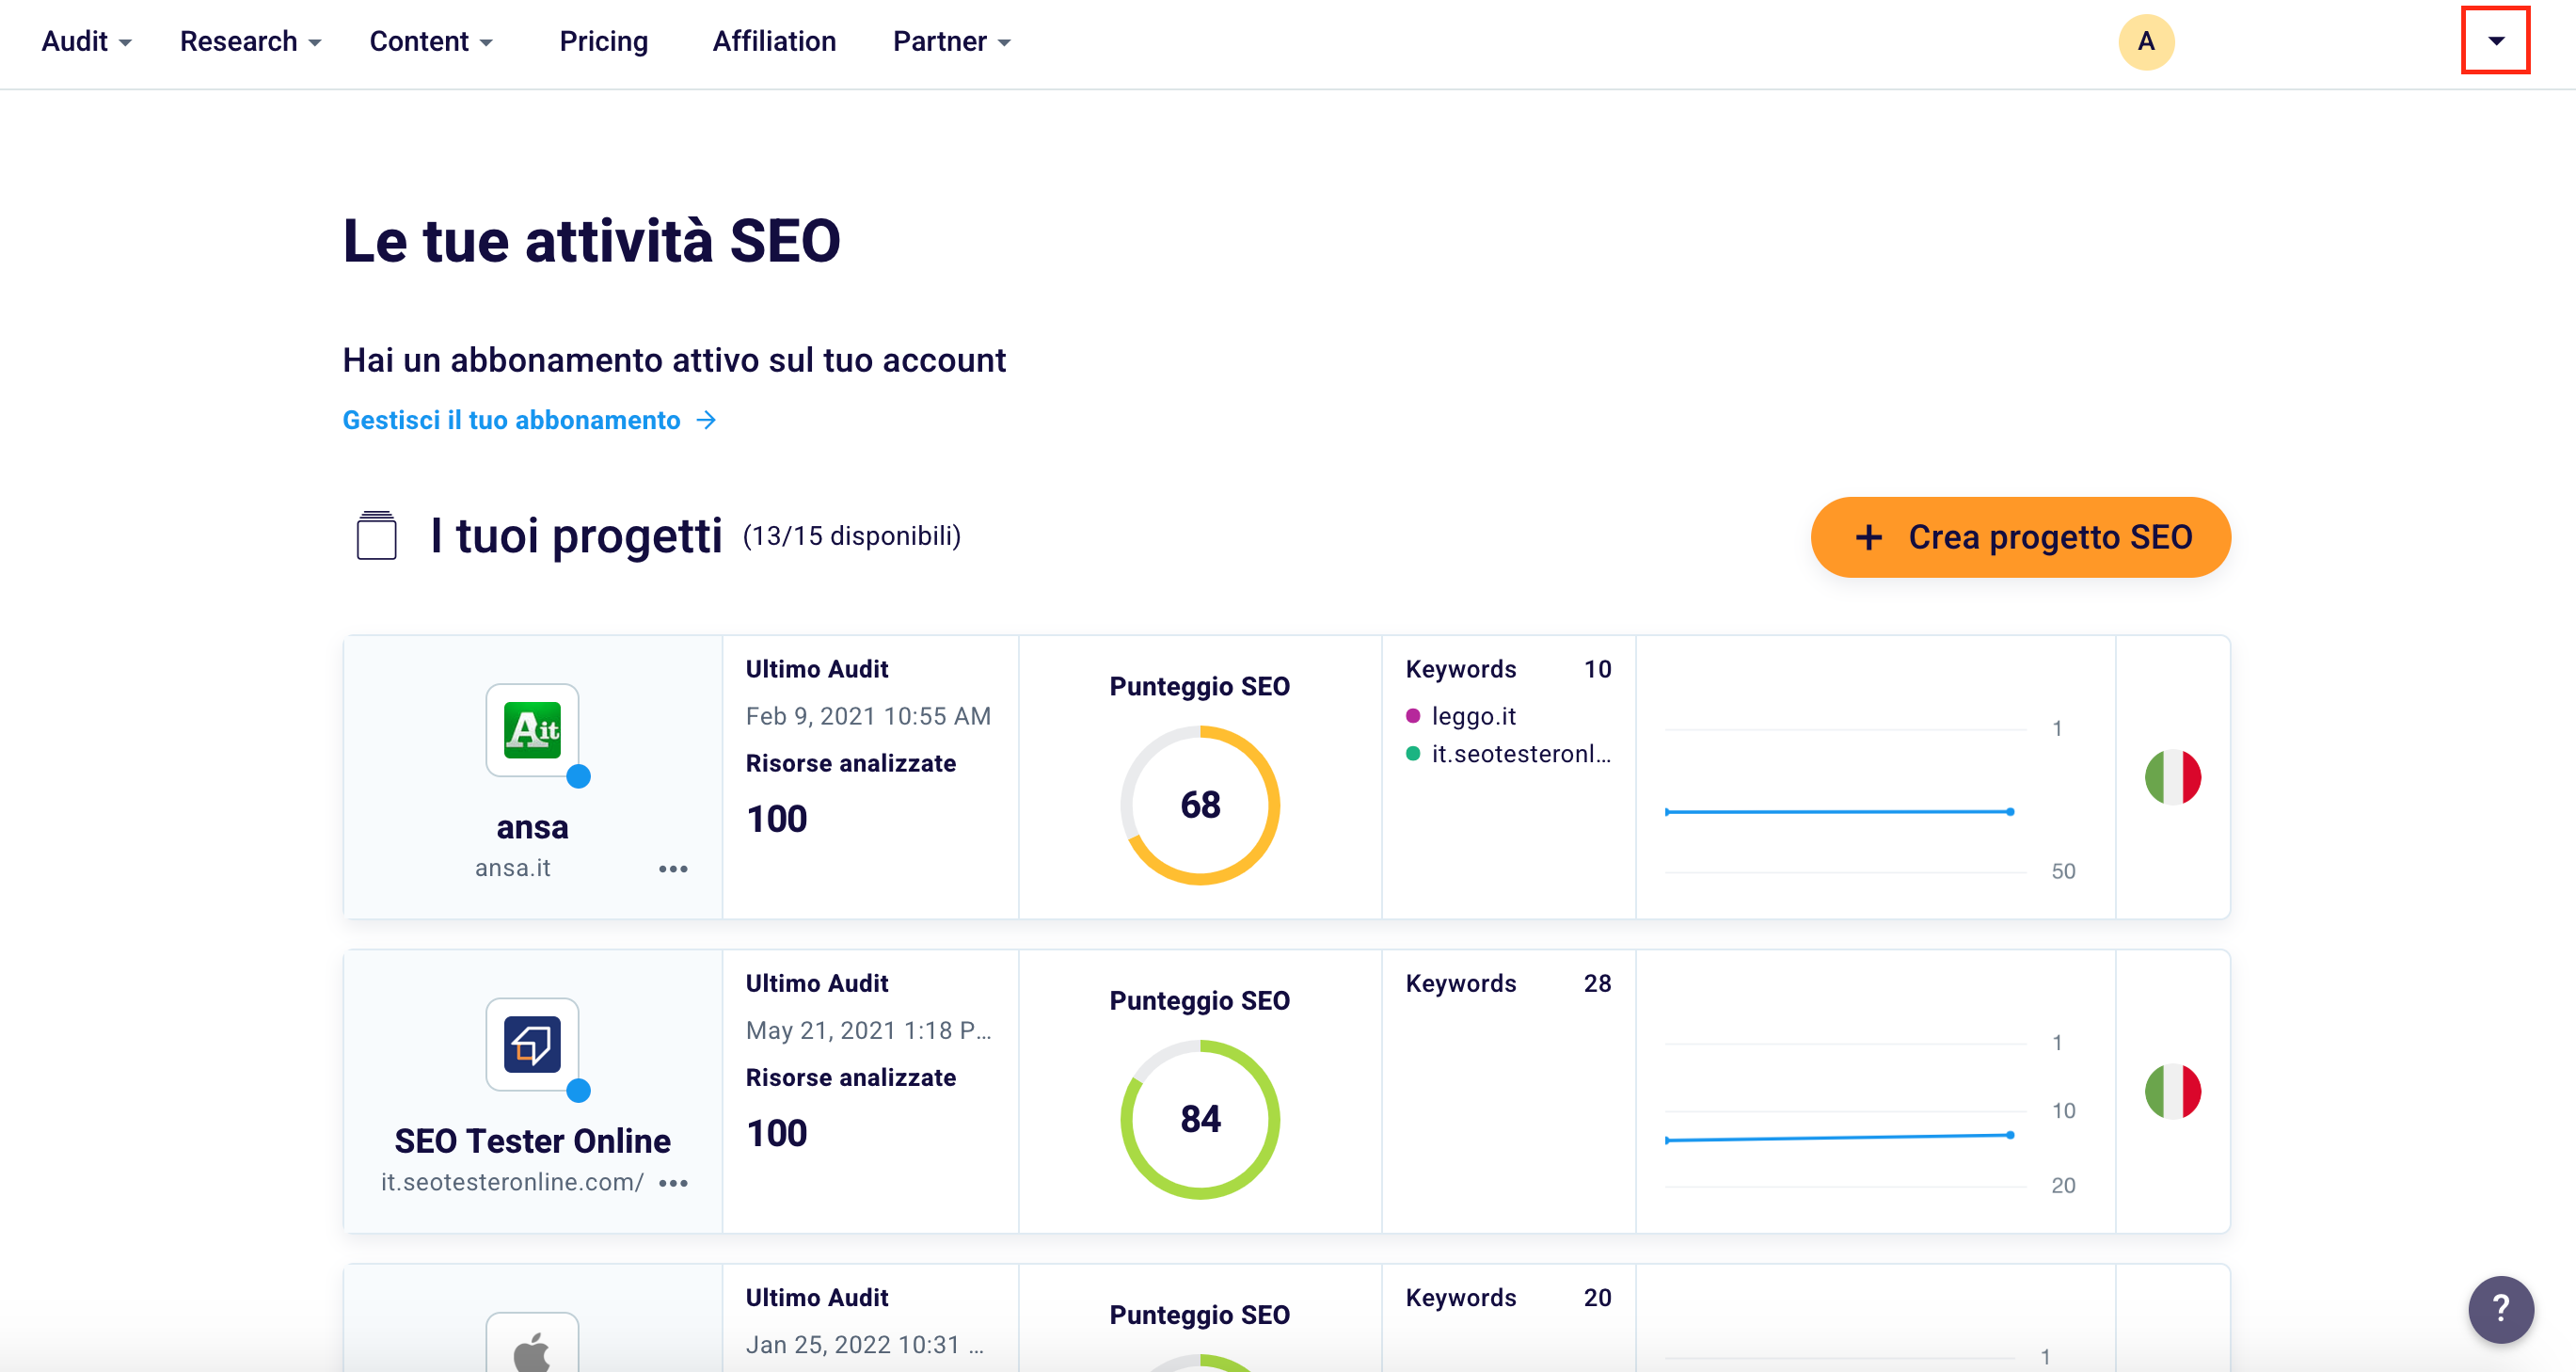Open ansa project options menu
The image size is (2576, 1372).
tap(673, 869)
